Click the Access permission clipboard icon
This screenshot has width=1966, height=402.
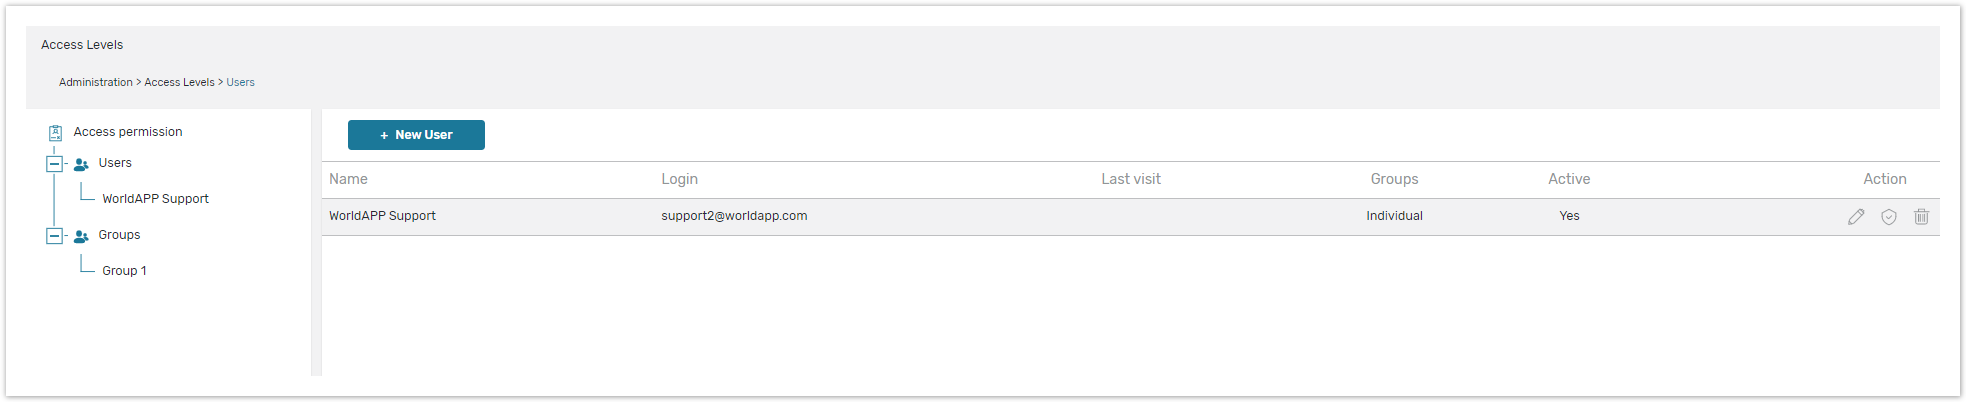click(x=56, y=132)
